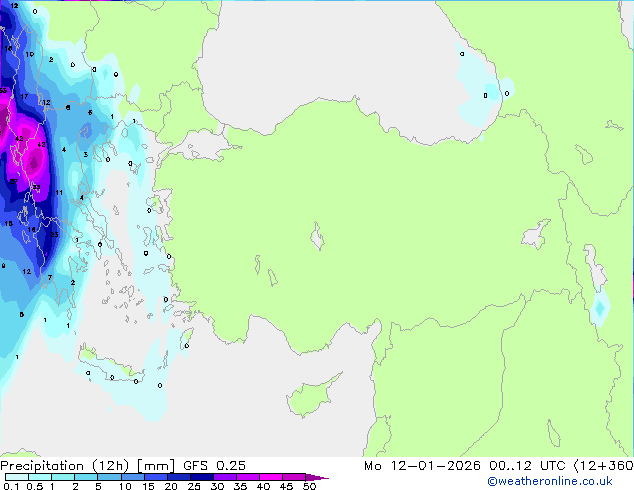Click the '30' legend scale label
The height and width of the screenshot is (490, 634).
[217, 486]
